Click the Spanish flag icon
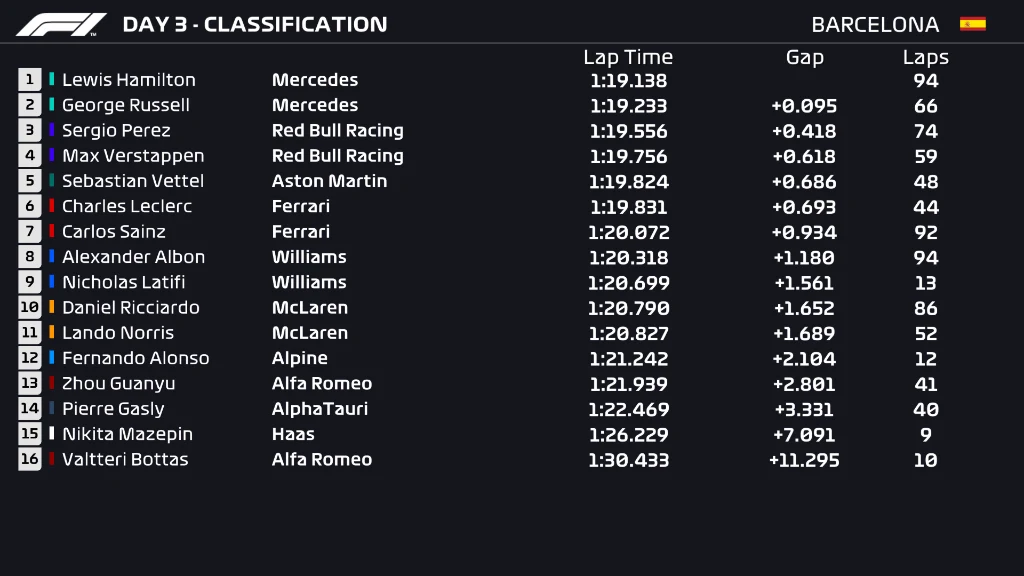The image size is (1024, 576). pyautogui.click(x=972, y=24)
